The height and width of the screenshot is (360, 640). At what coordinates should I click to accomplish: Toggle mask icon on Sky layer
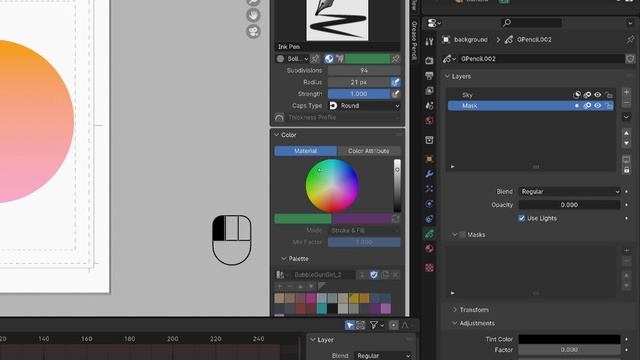click(x=576, y=95)
